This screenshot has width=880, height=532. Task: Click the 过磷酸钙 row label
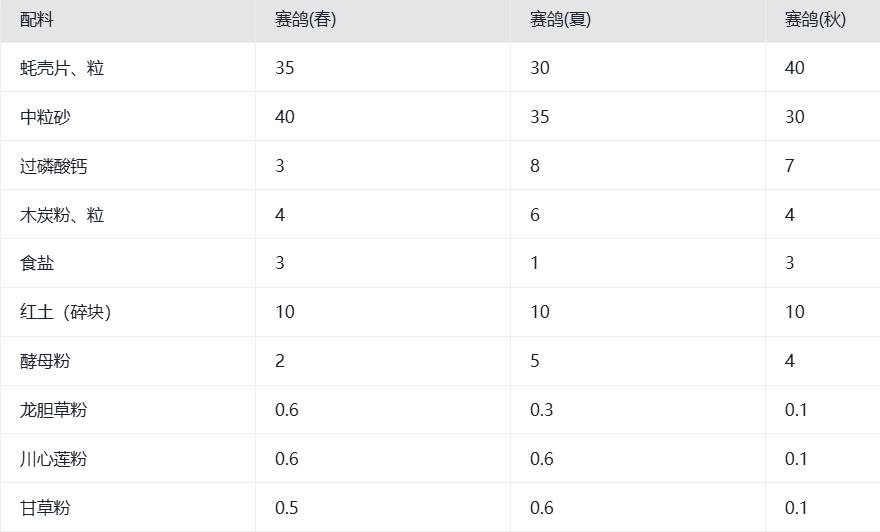[54, 166]
